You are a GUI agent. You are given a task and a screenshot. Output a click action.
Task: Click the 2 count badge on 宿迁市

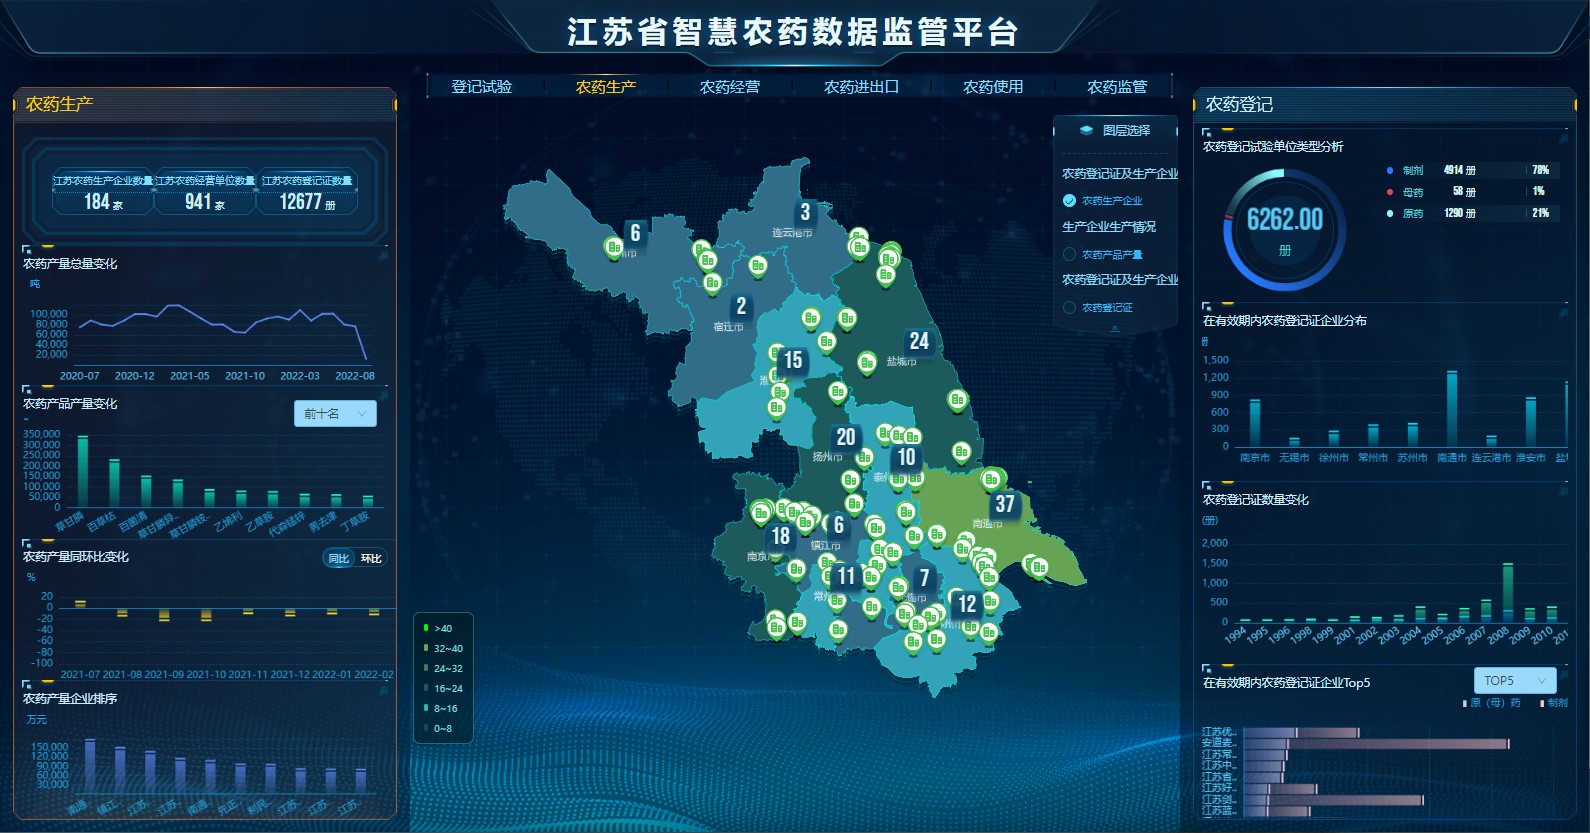pyautogui.click(x=741, y=306)
